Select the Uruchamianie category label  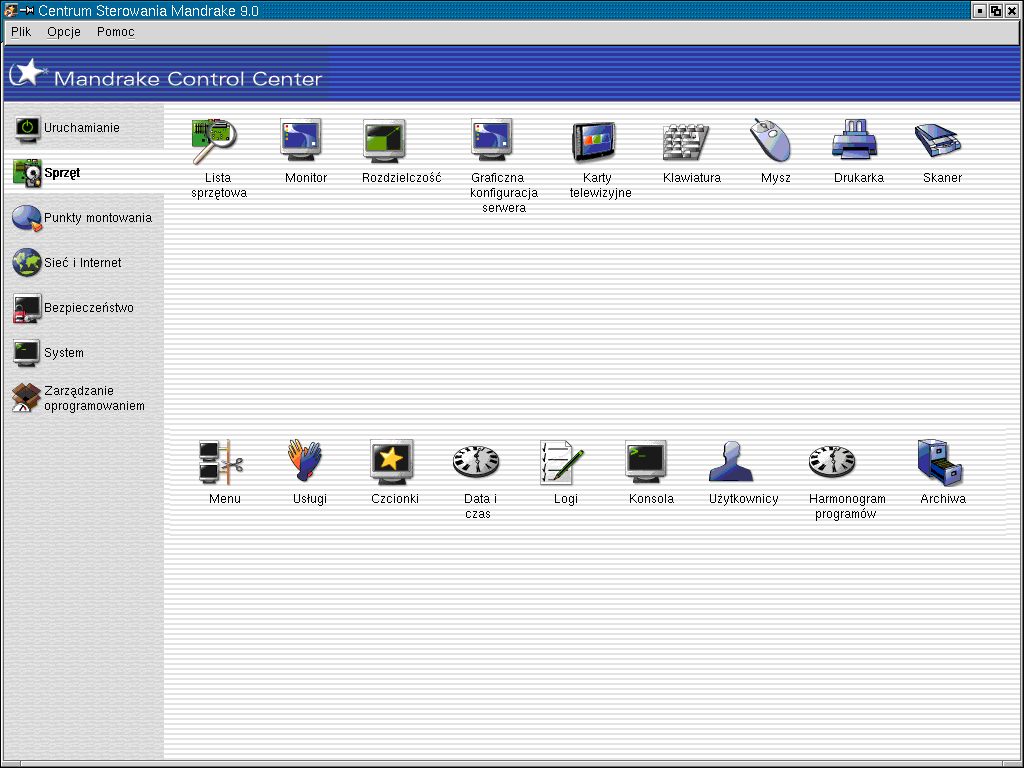[82, 128]
